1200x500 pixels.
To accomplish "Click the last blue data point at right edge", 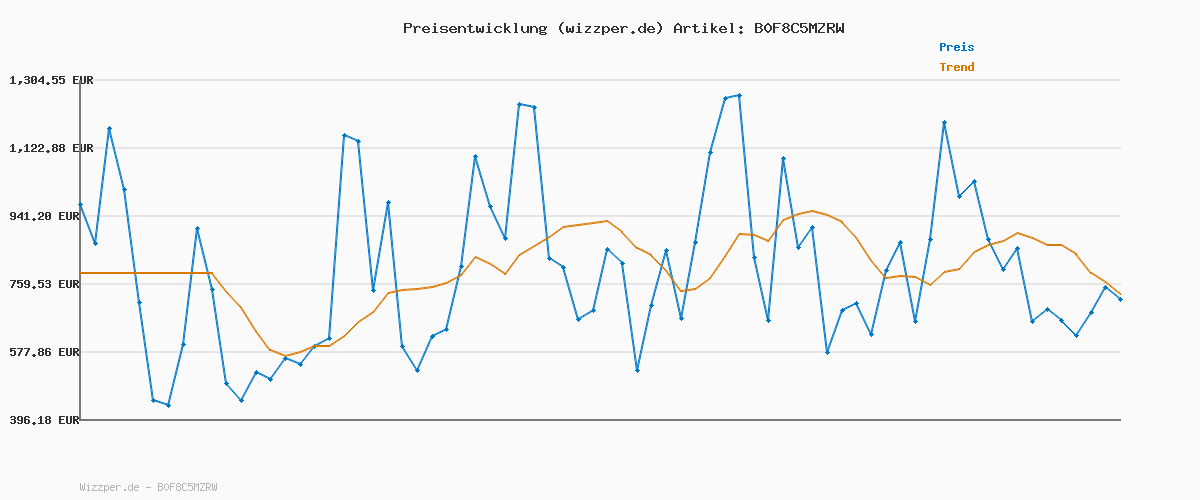I will point(1120,300).
